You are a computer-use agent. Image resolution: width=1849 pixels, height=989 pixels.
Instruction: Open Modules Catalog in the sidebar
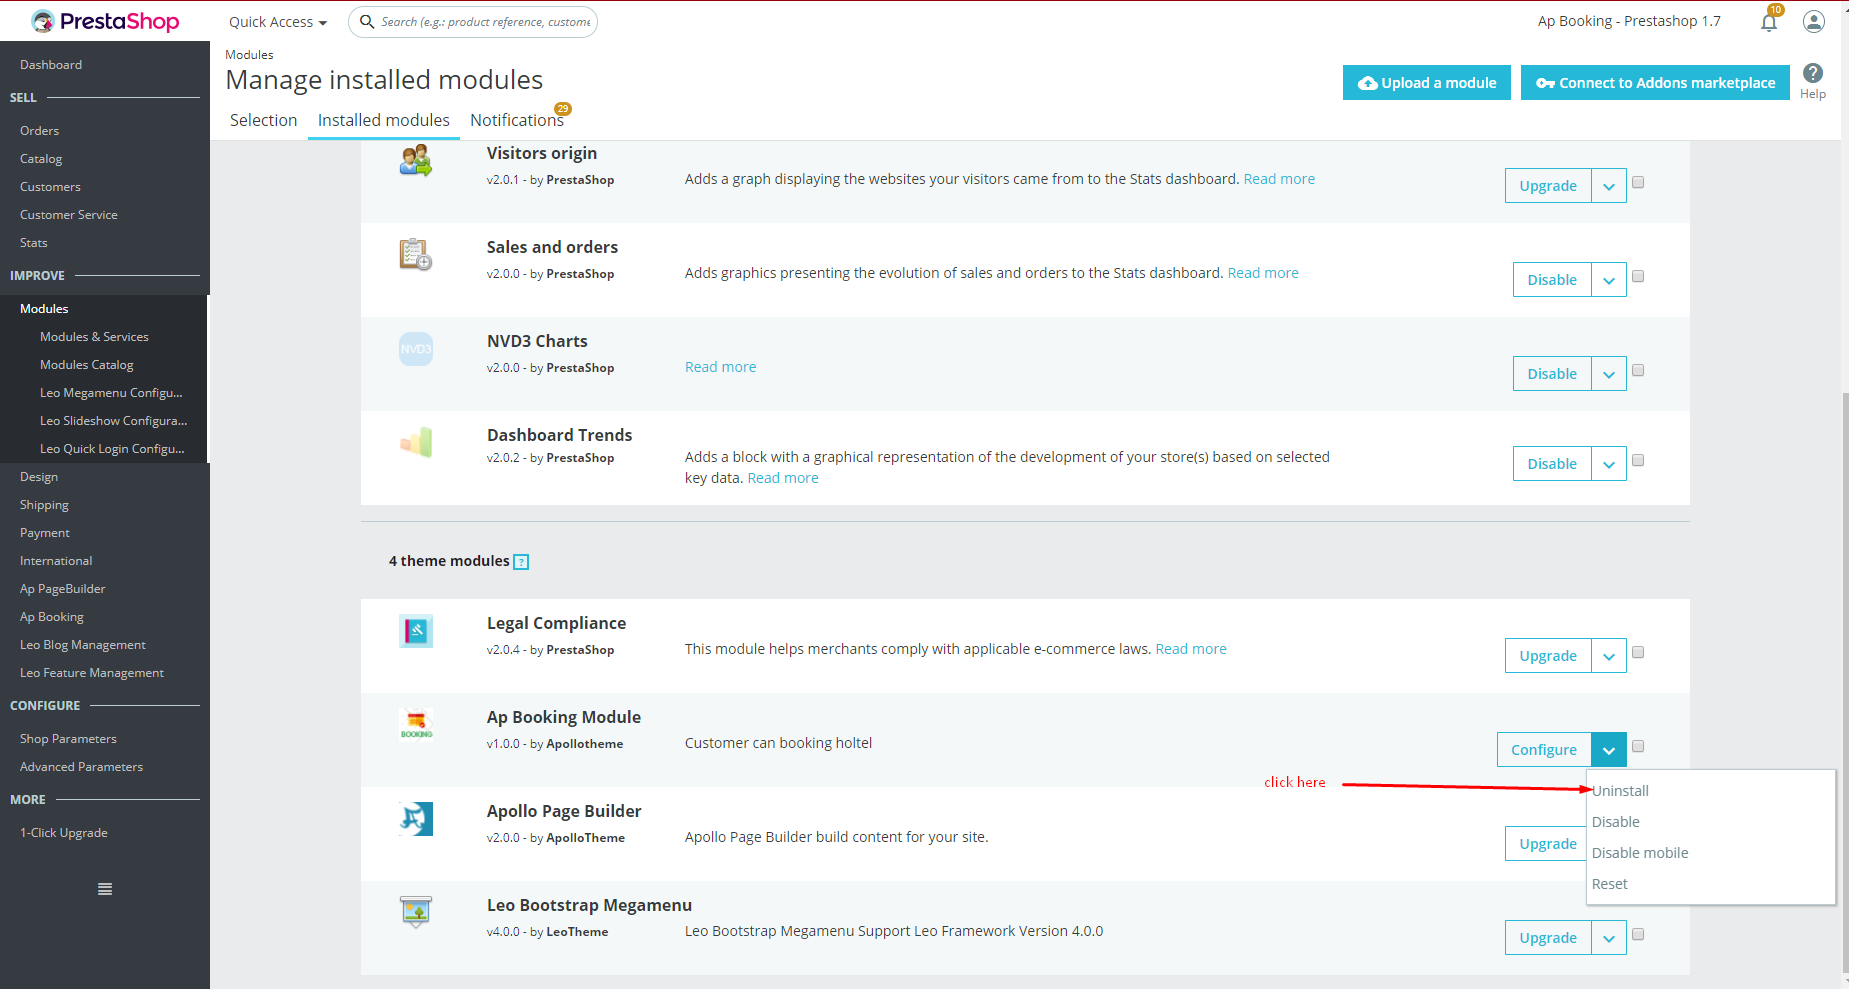pos(87,365)
